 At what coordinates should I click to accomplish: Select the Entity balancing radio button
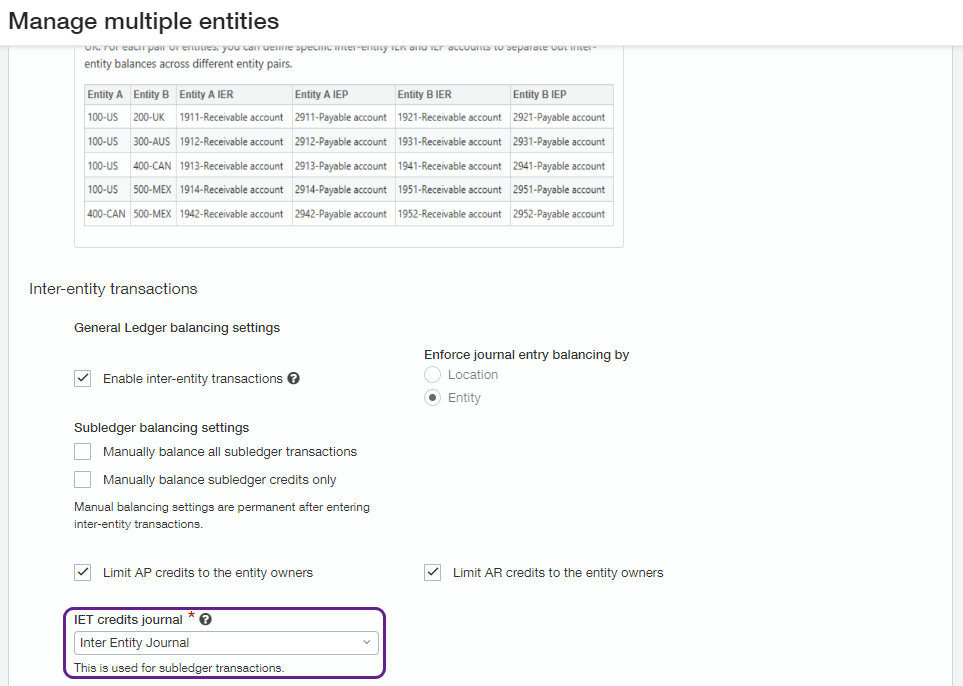tap(431, 397)
